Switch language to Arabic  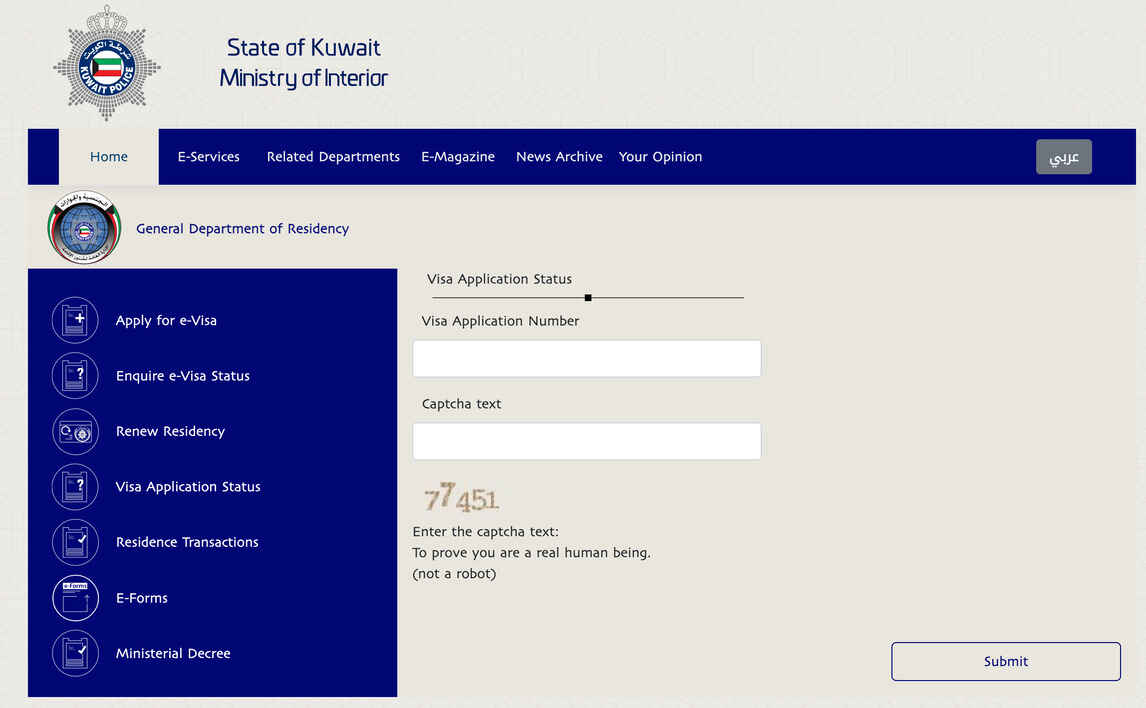1063,156
